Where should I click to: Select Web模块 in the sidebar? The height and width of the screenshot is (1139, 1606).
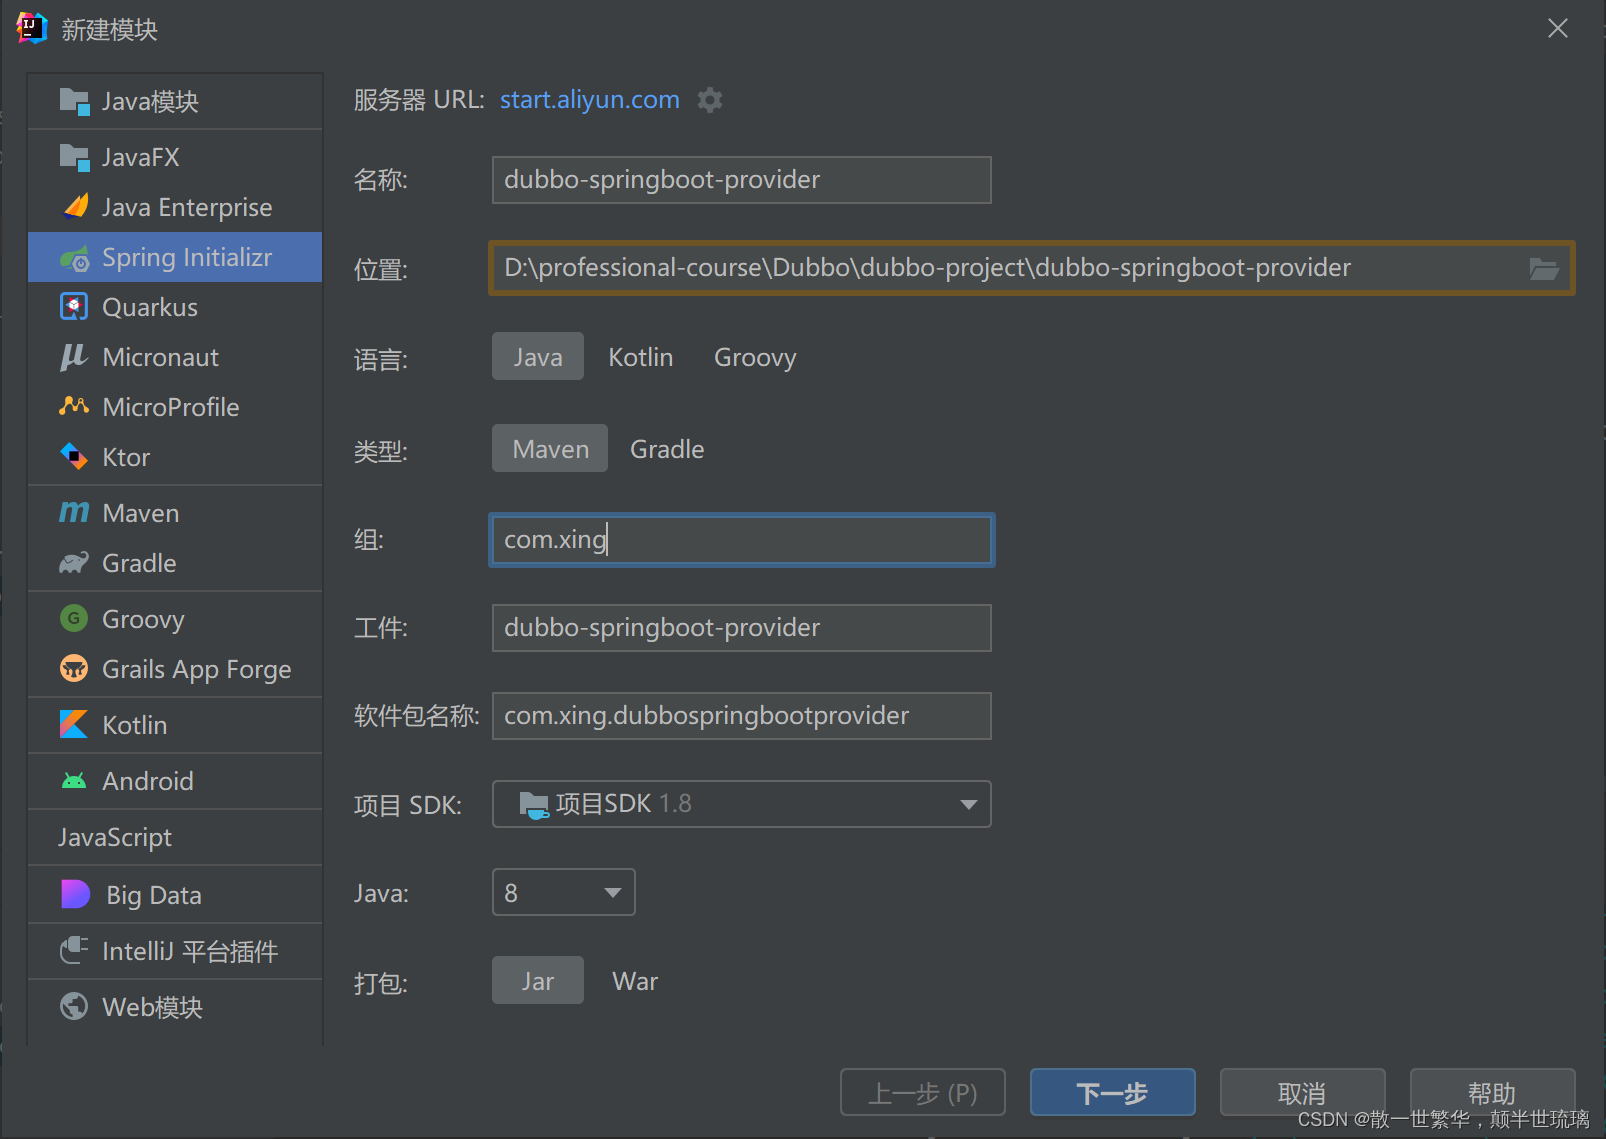(175, 1007)
